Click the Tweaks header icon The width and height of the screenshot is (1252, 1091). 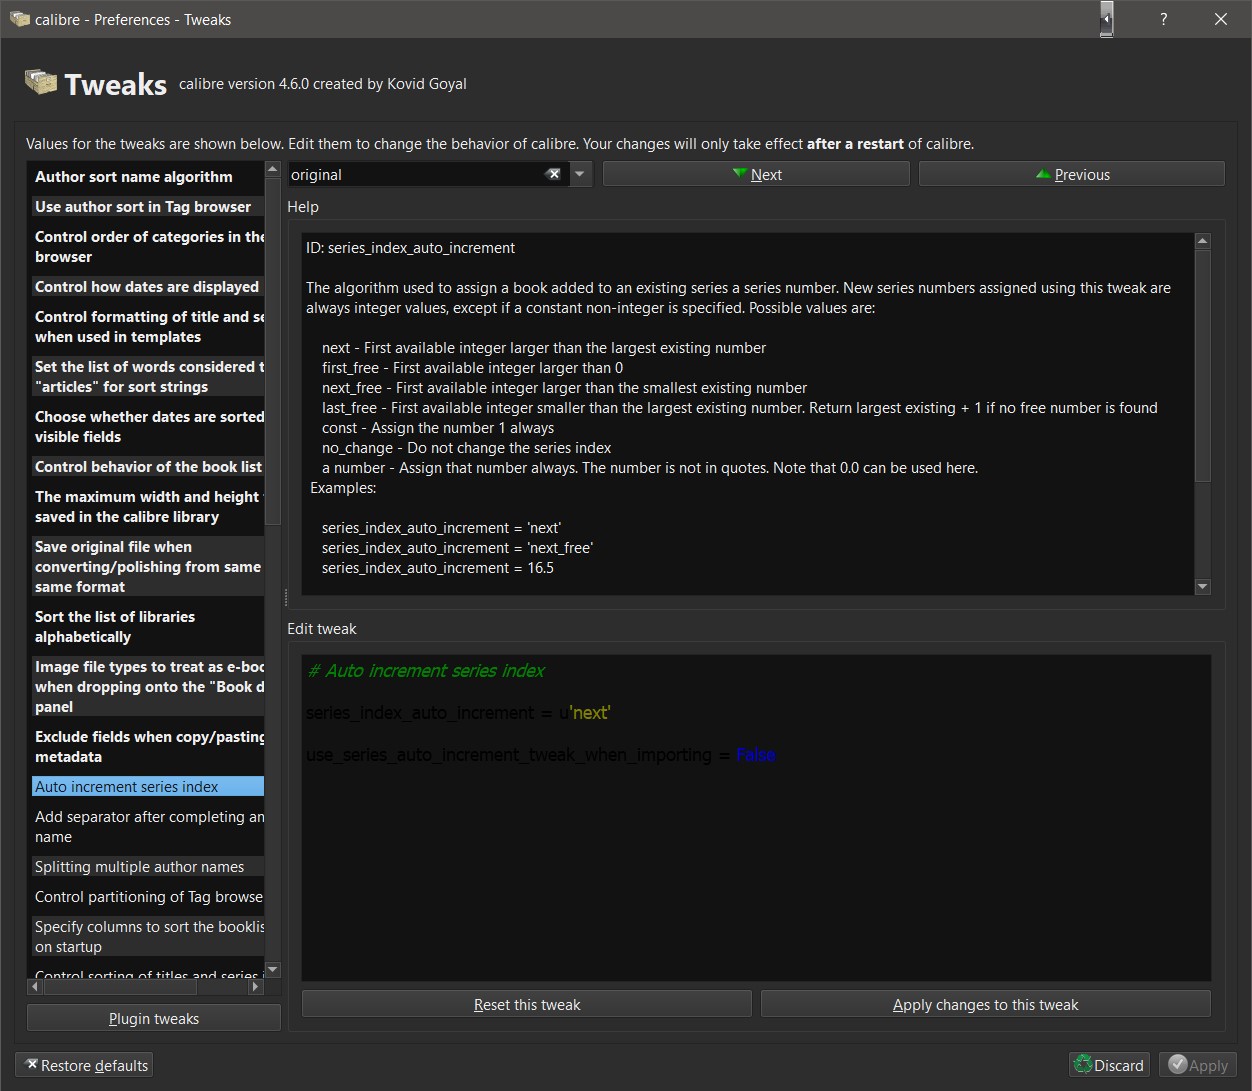[x=41, y=82]
